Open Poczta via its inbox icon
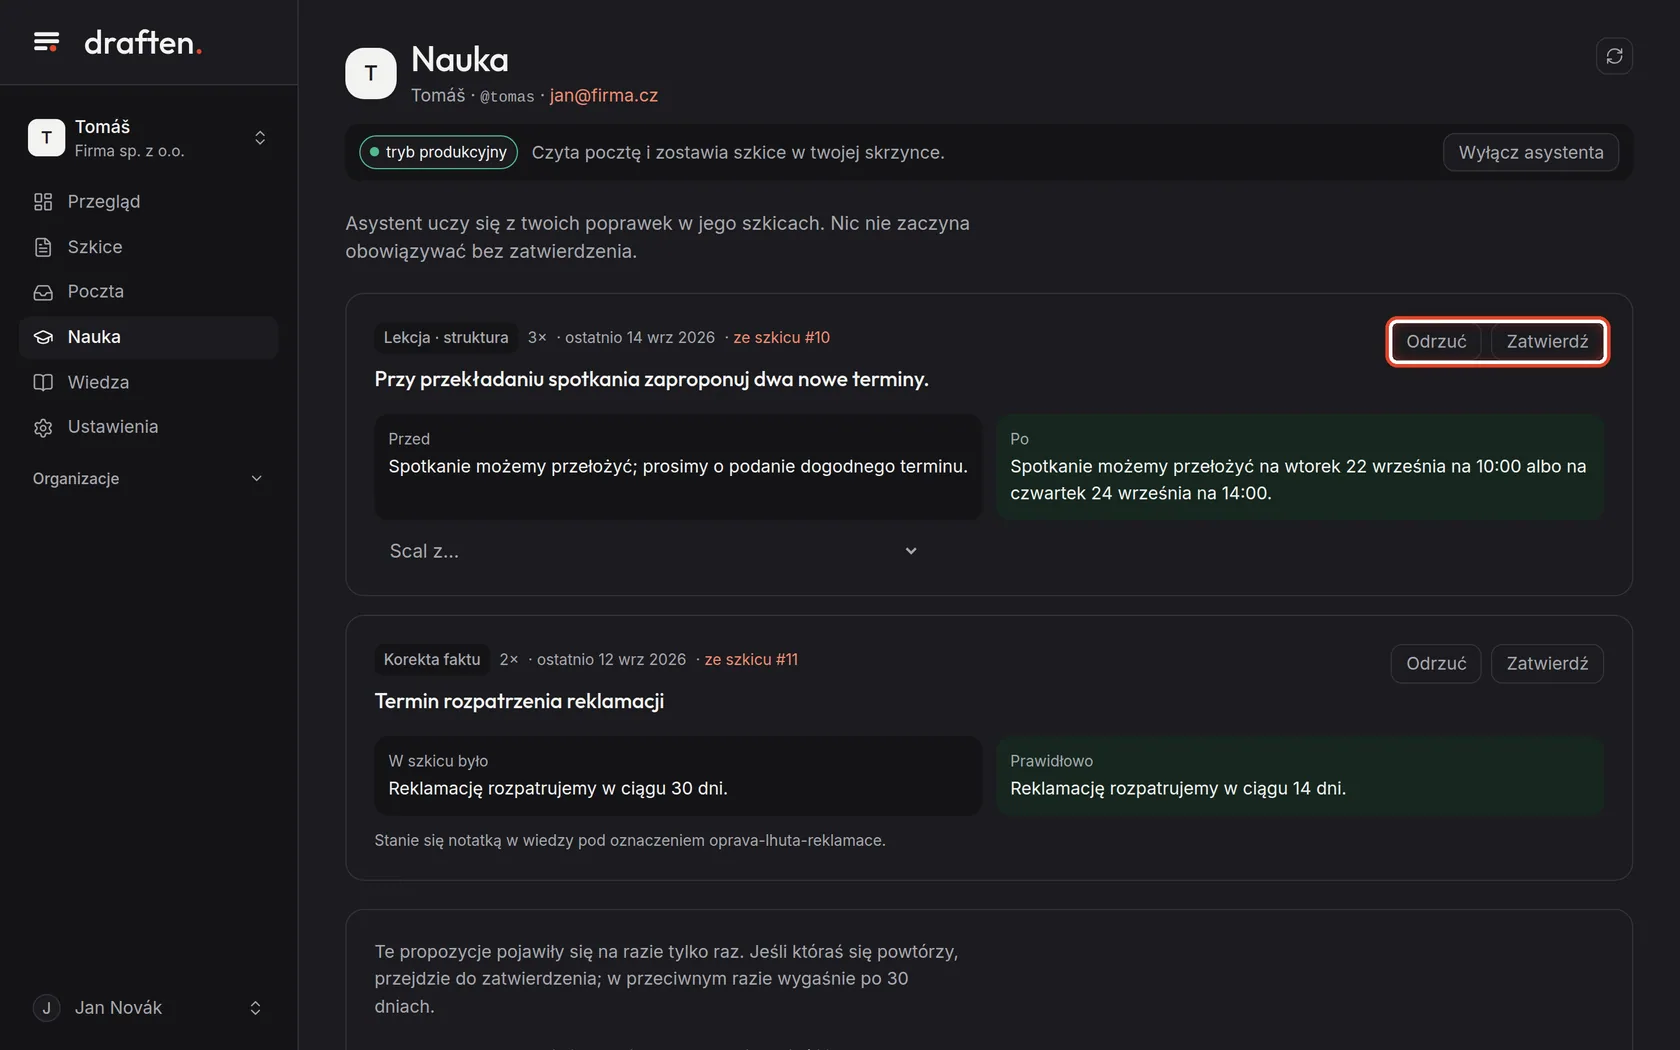The width and height of the screenshot is (1680, 1050). (x=43, y=292)
